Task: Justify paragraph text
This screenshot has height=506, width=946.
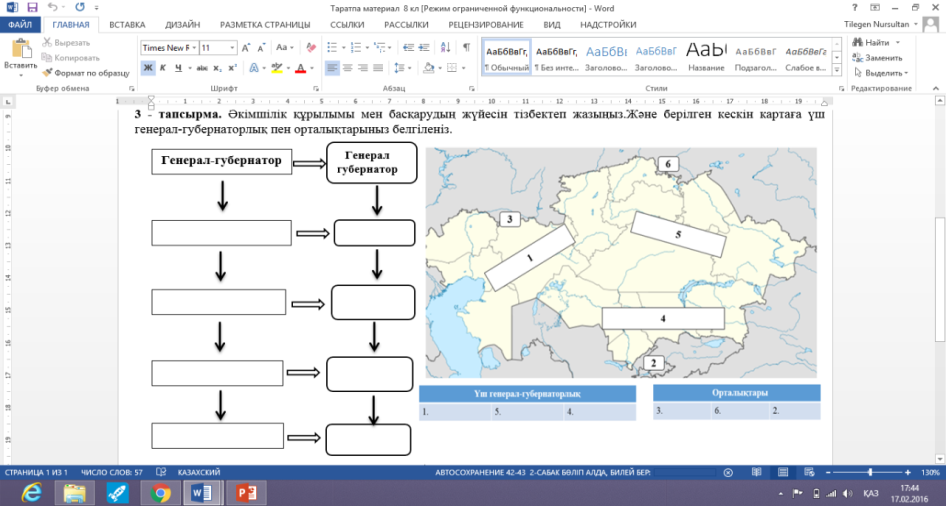Action: [x=378, y=68]
